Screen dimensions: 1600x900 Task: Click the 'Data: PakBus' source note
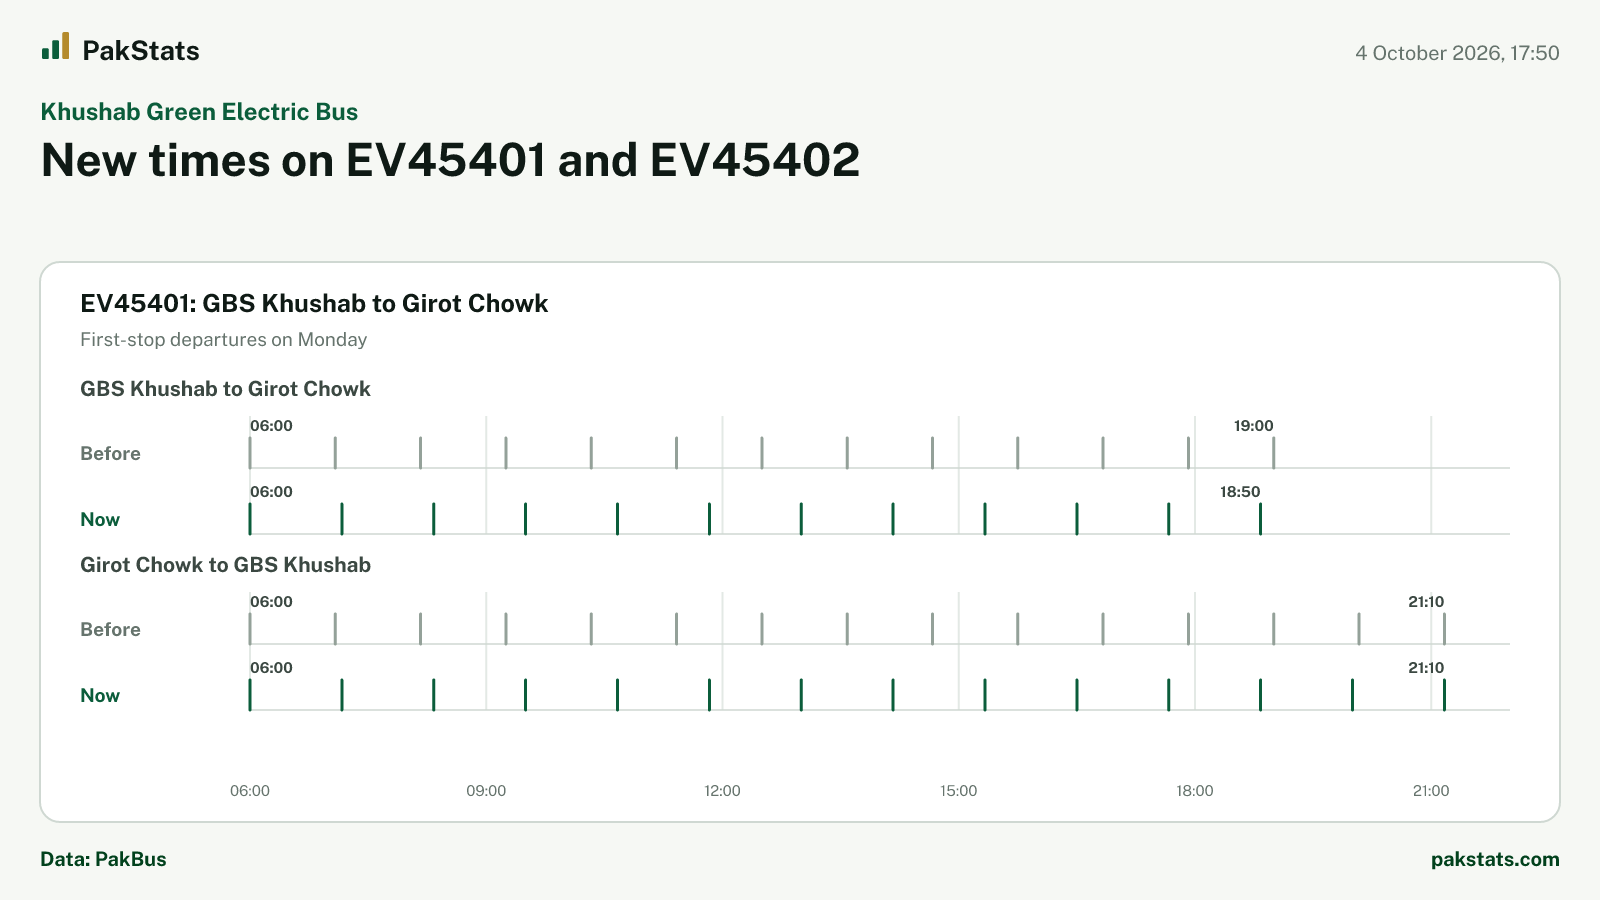pos(103,859)
